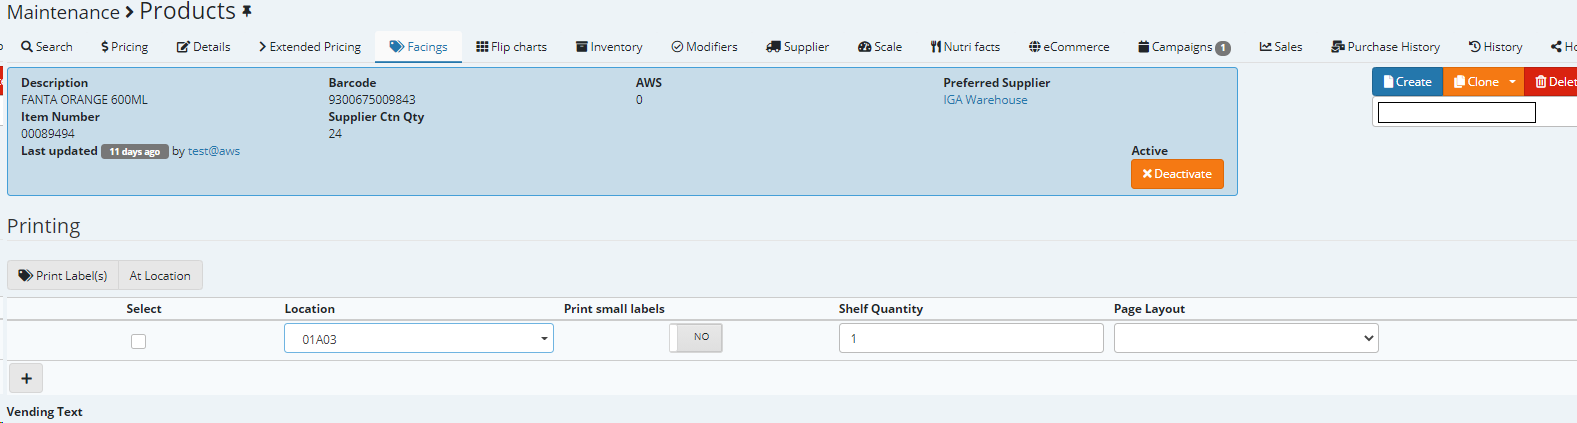The image size is (1577, 423).
Task: Open Flip charts grid icon tab
Action: 511,47
